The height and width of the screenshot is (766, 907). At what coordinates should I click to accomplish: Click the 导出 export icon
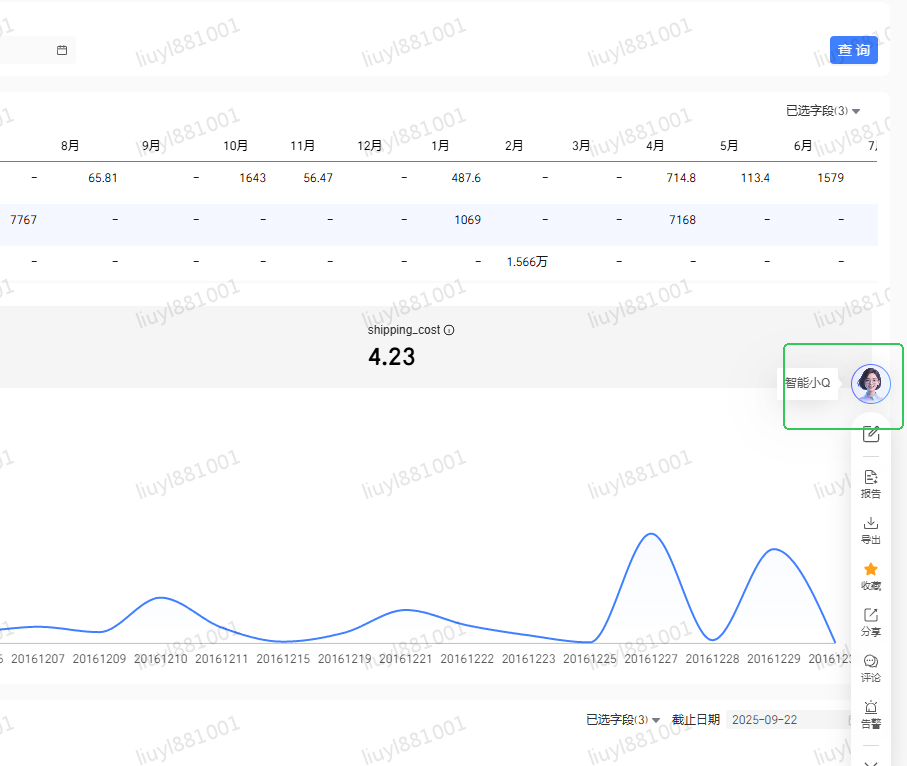click(870, 529)
